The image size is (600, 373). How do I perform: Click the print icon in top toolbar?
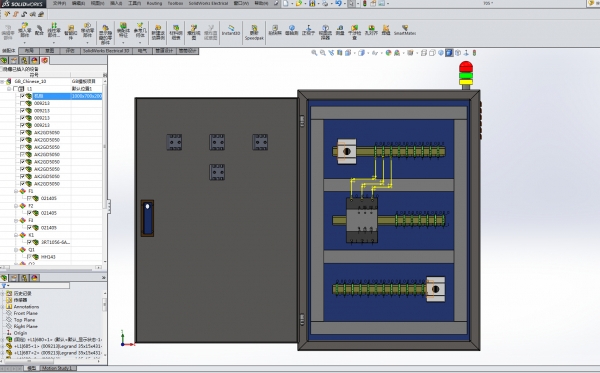click(x=325, y=3)
